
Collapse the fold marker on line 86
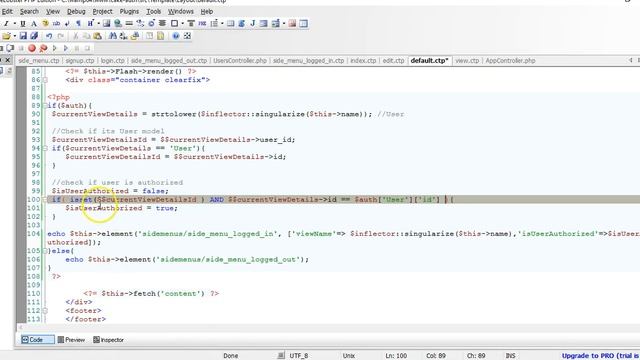click(45, 80)
